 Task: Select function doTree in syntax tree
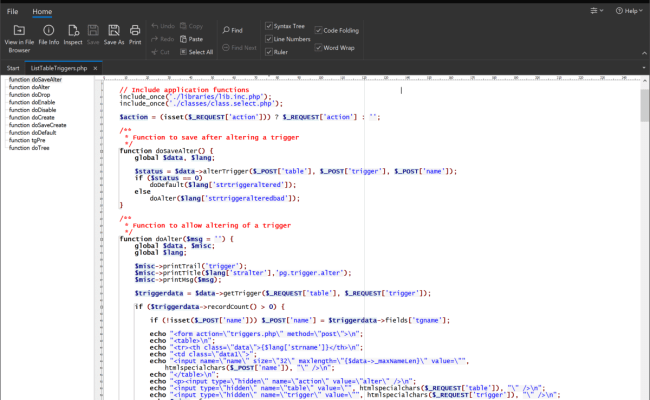[x=29, y=148]
